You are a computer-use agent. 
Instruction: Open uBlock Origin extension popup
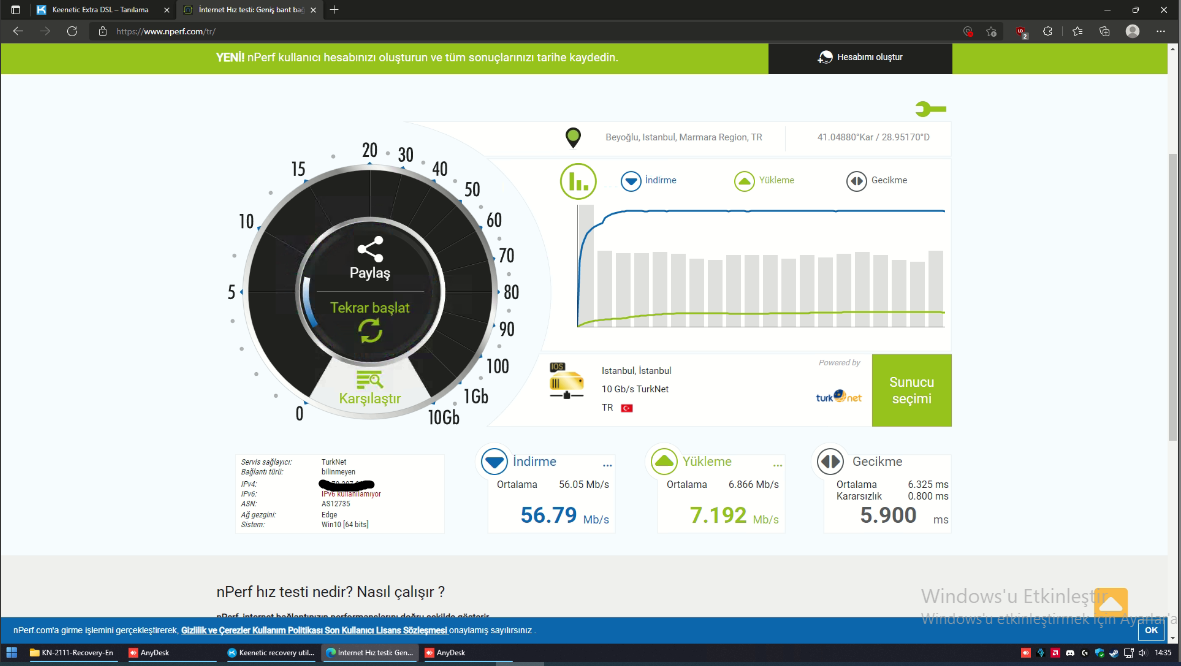click(1022, 32)
